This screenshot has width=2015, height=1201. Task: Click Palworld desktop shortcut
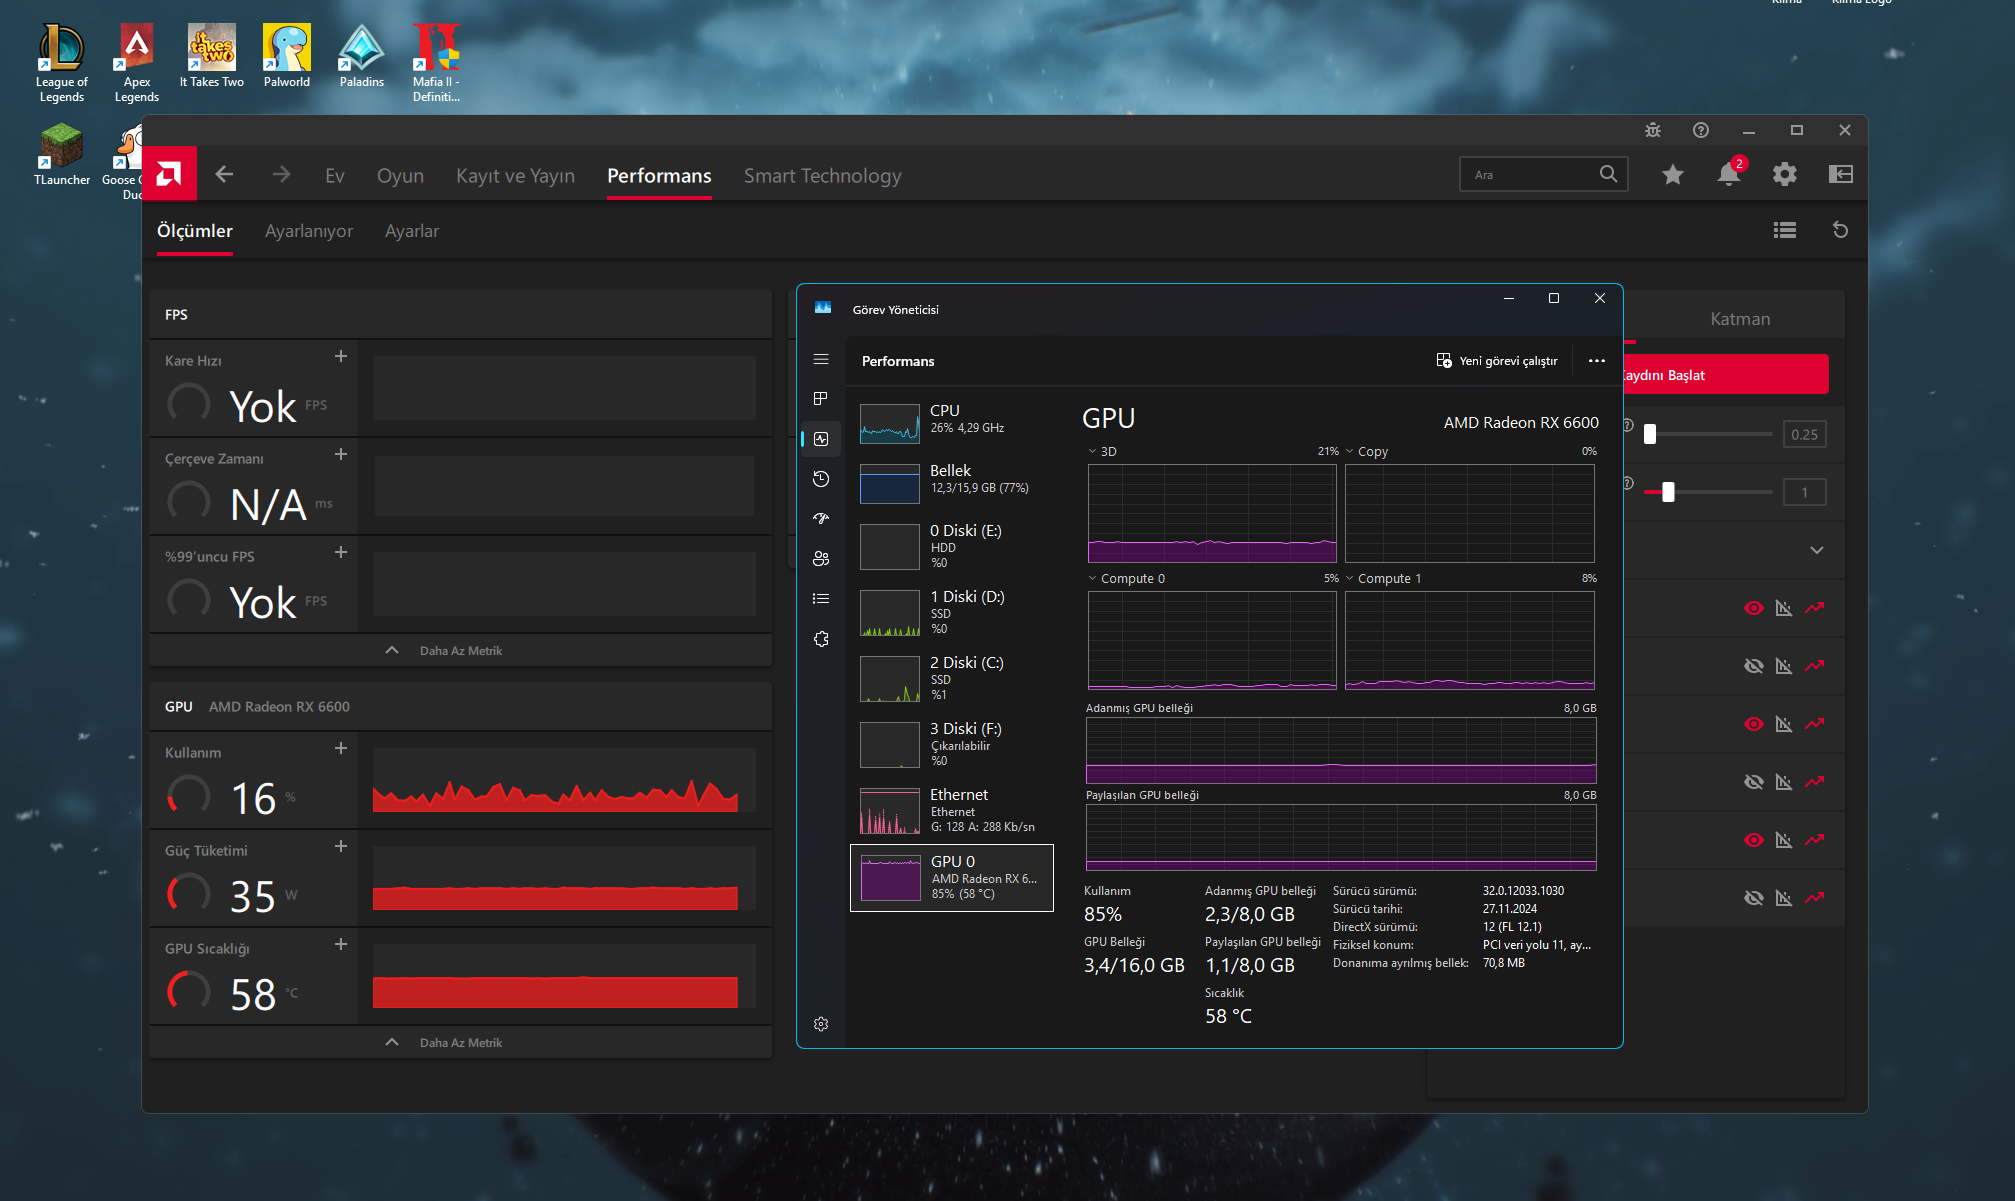tap(287, 56)
